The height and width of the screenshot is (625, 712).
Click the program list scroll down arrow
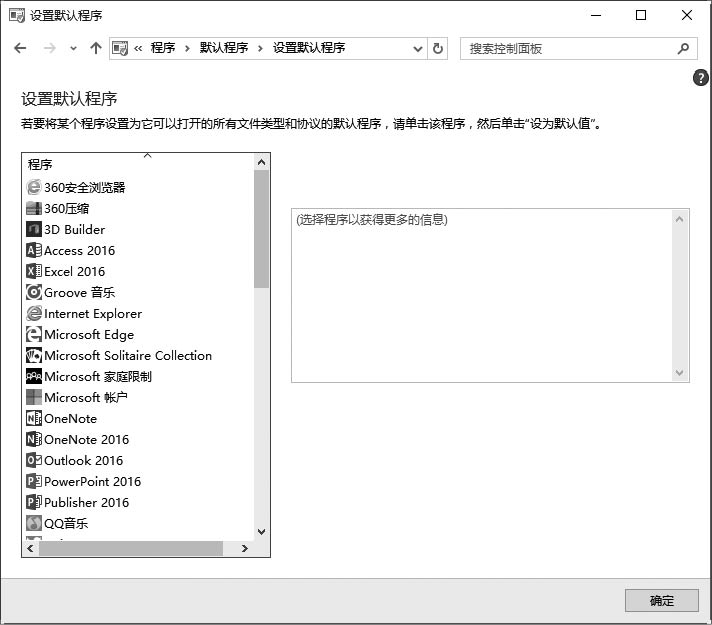[x=262, y=531]
